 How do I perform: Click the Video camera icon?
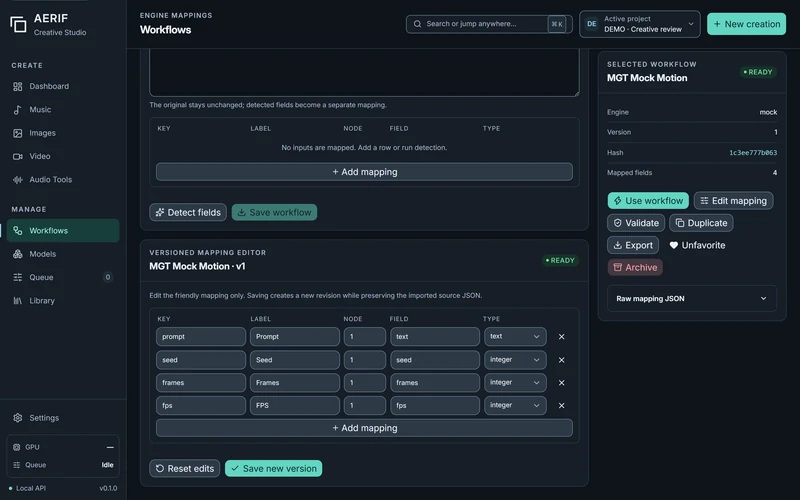pos(18,156)
